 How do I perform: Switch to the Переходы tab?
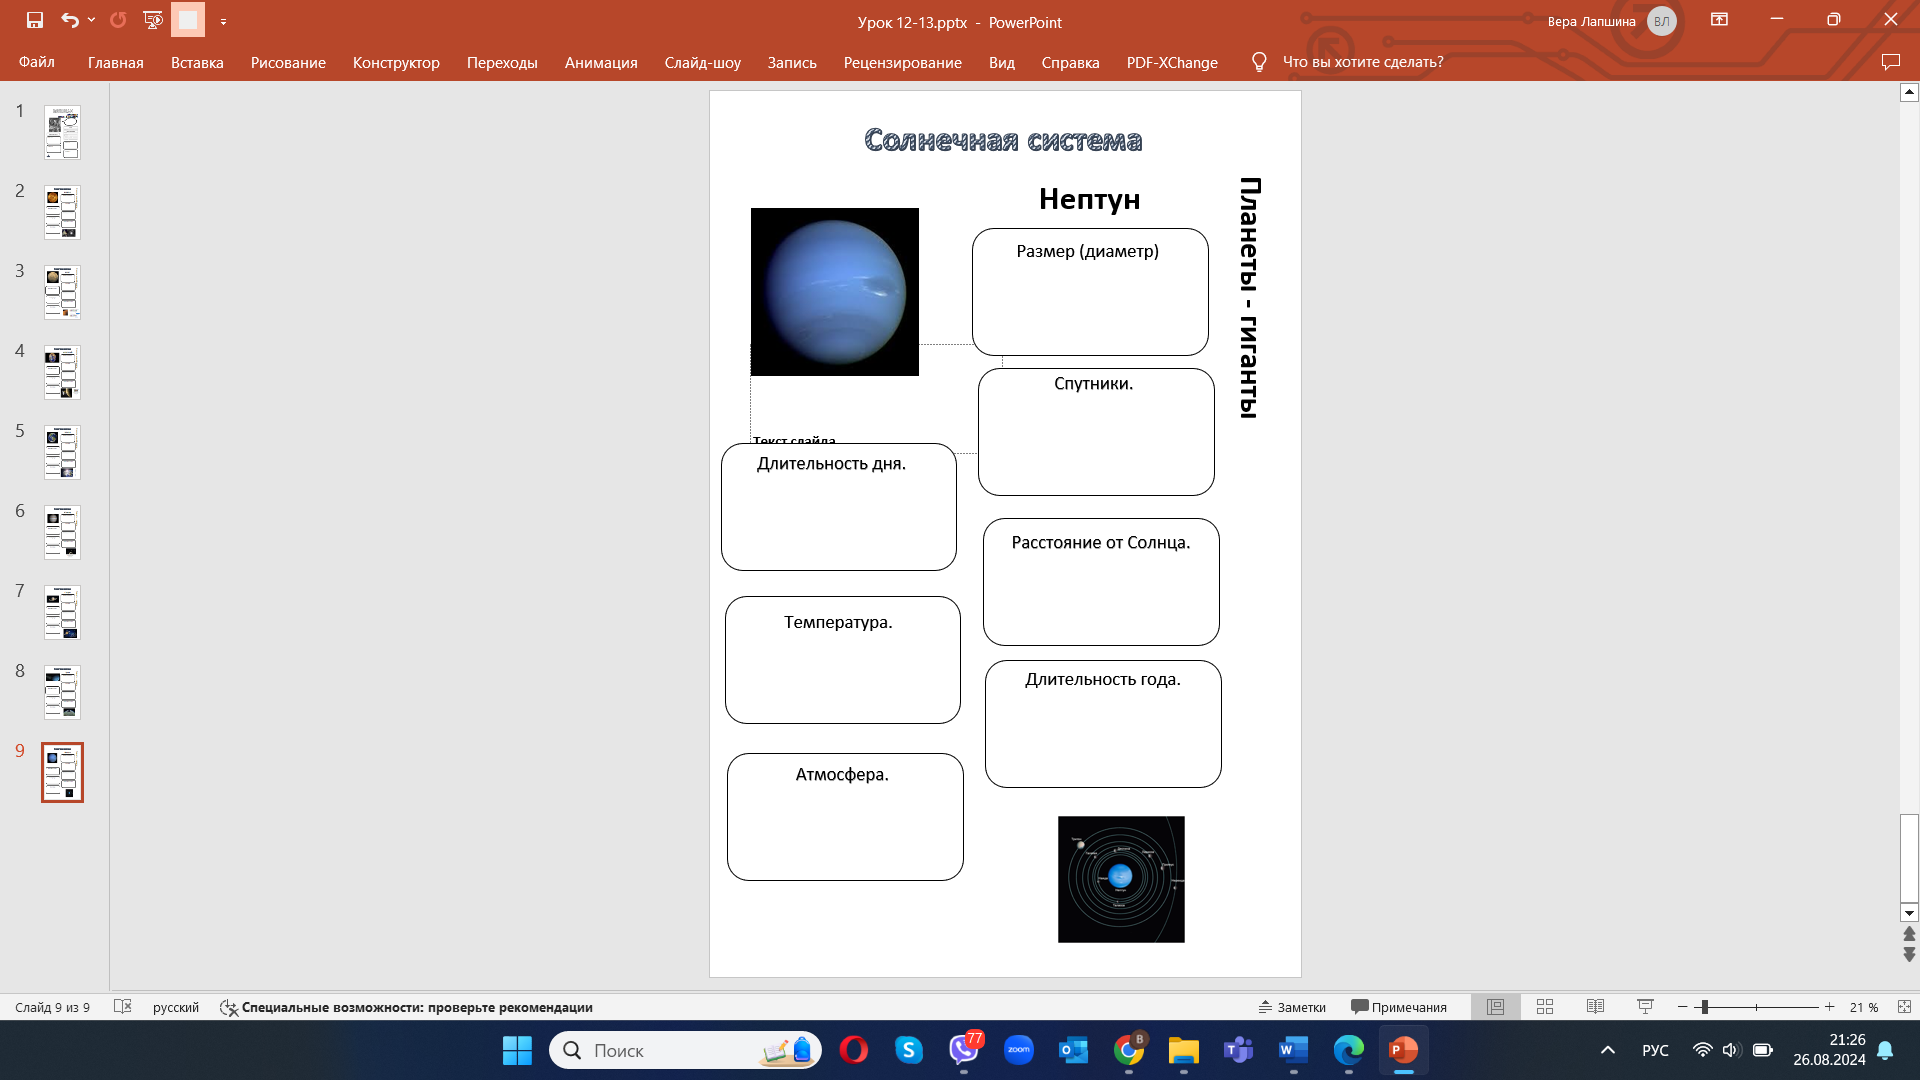click(502, 62)
